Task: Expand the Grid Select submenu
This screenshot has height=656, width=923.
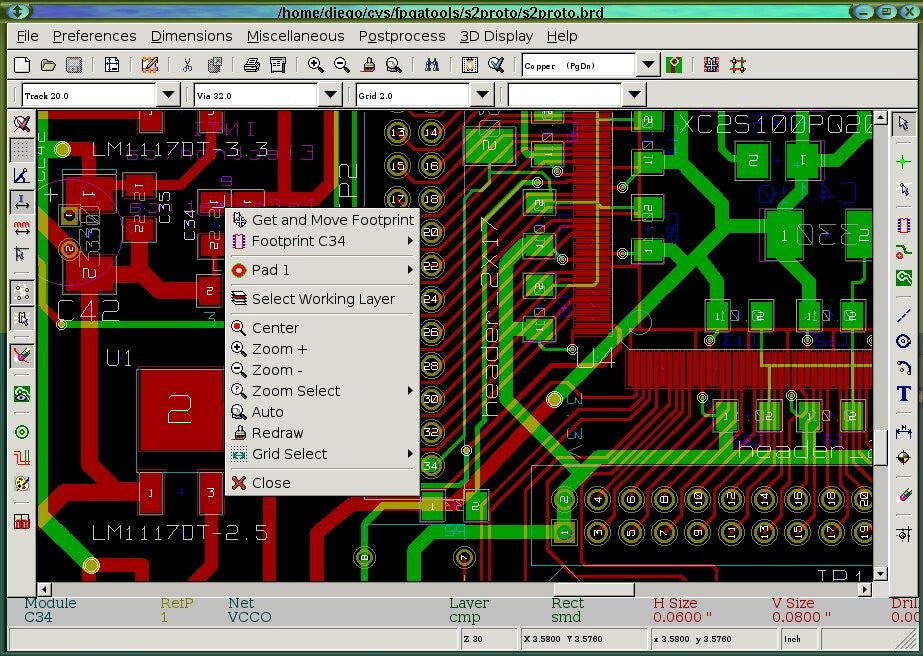Action: [x=323, y=454]
